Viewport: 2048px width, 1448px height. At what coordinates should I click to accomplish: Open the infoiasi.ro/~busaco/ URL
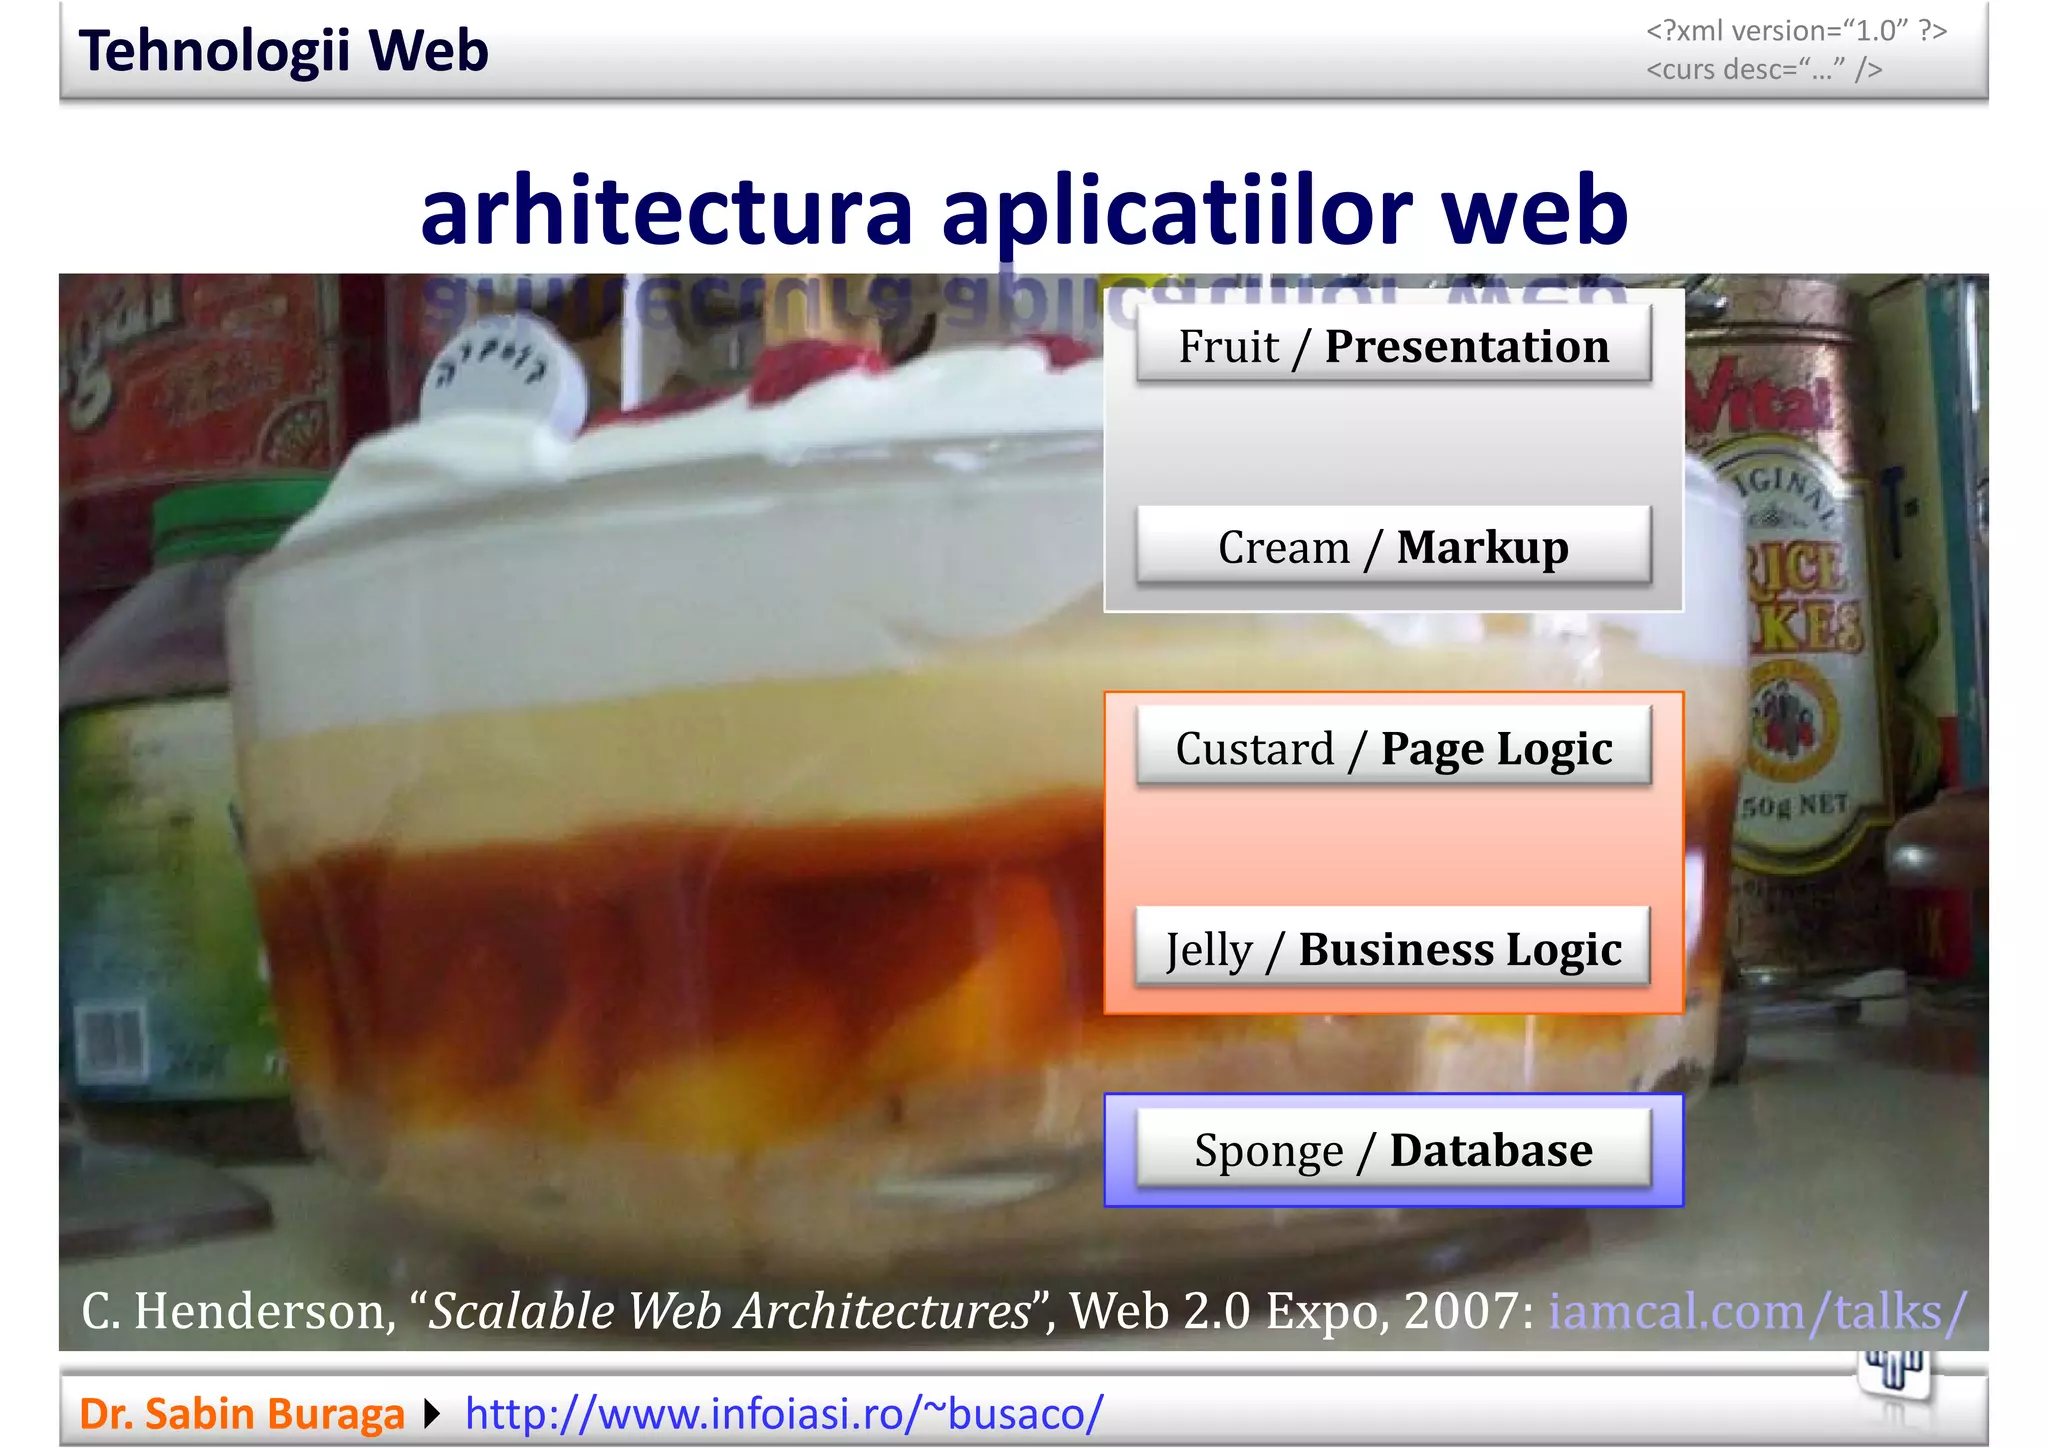(784, 1413)
